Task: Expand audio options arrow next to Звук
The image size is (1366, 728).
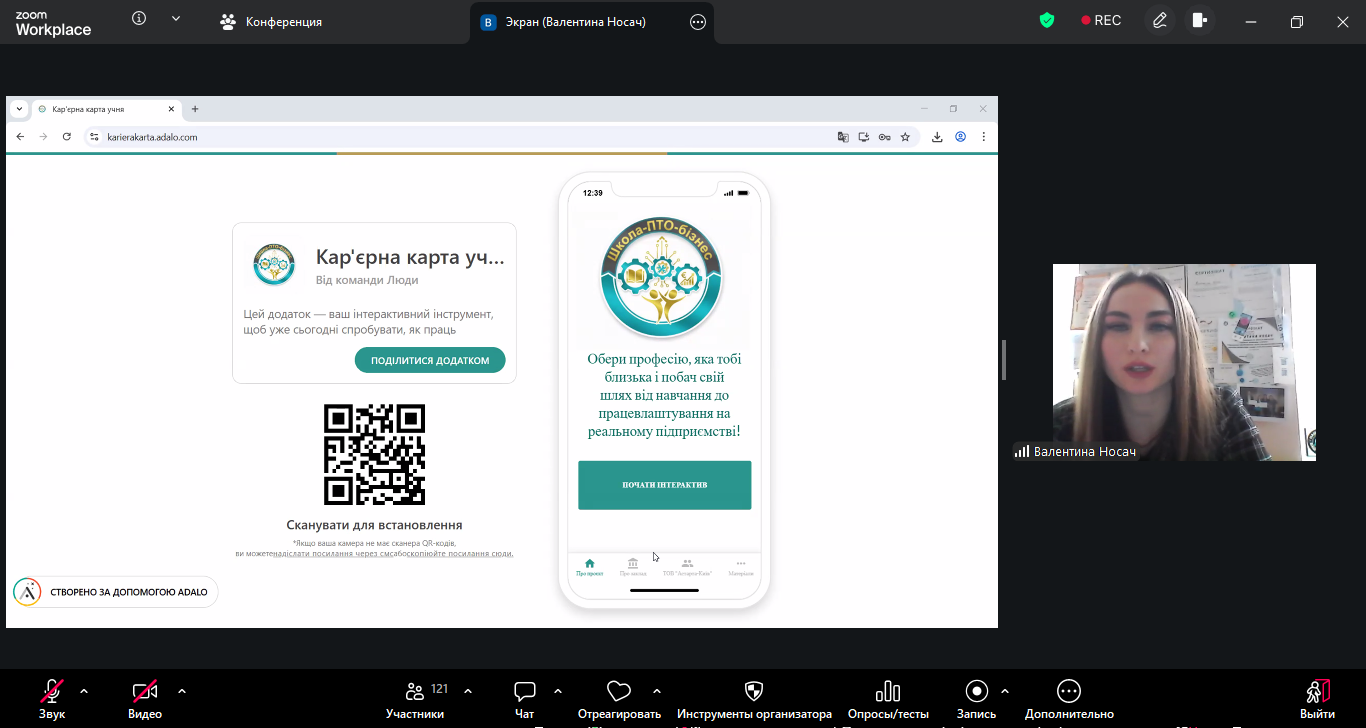Action: point(84,691)
